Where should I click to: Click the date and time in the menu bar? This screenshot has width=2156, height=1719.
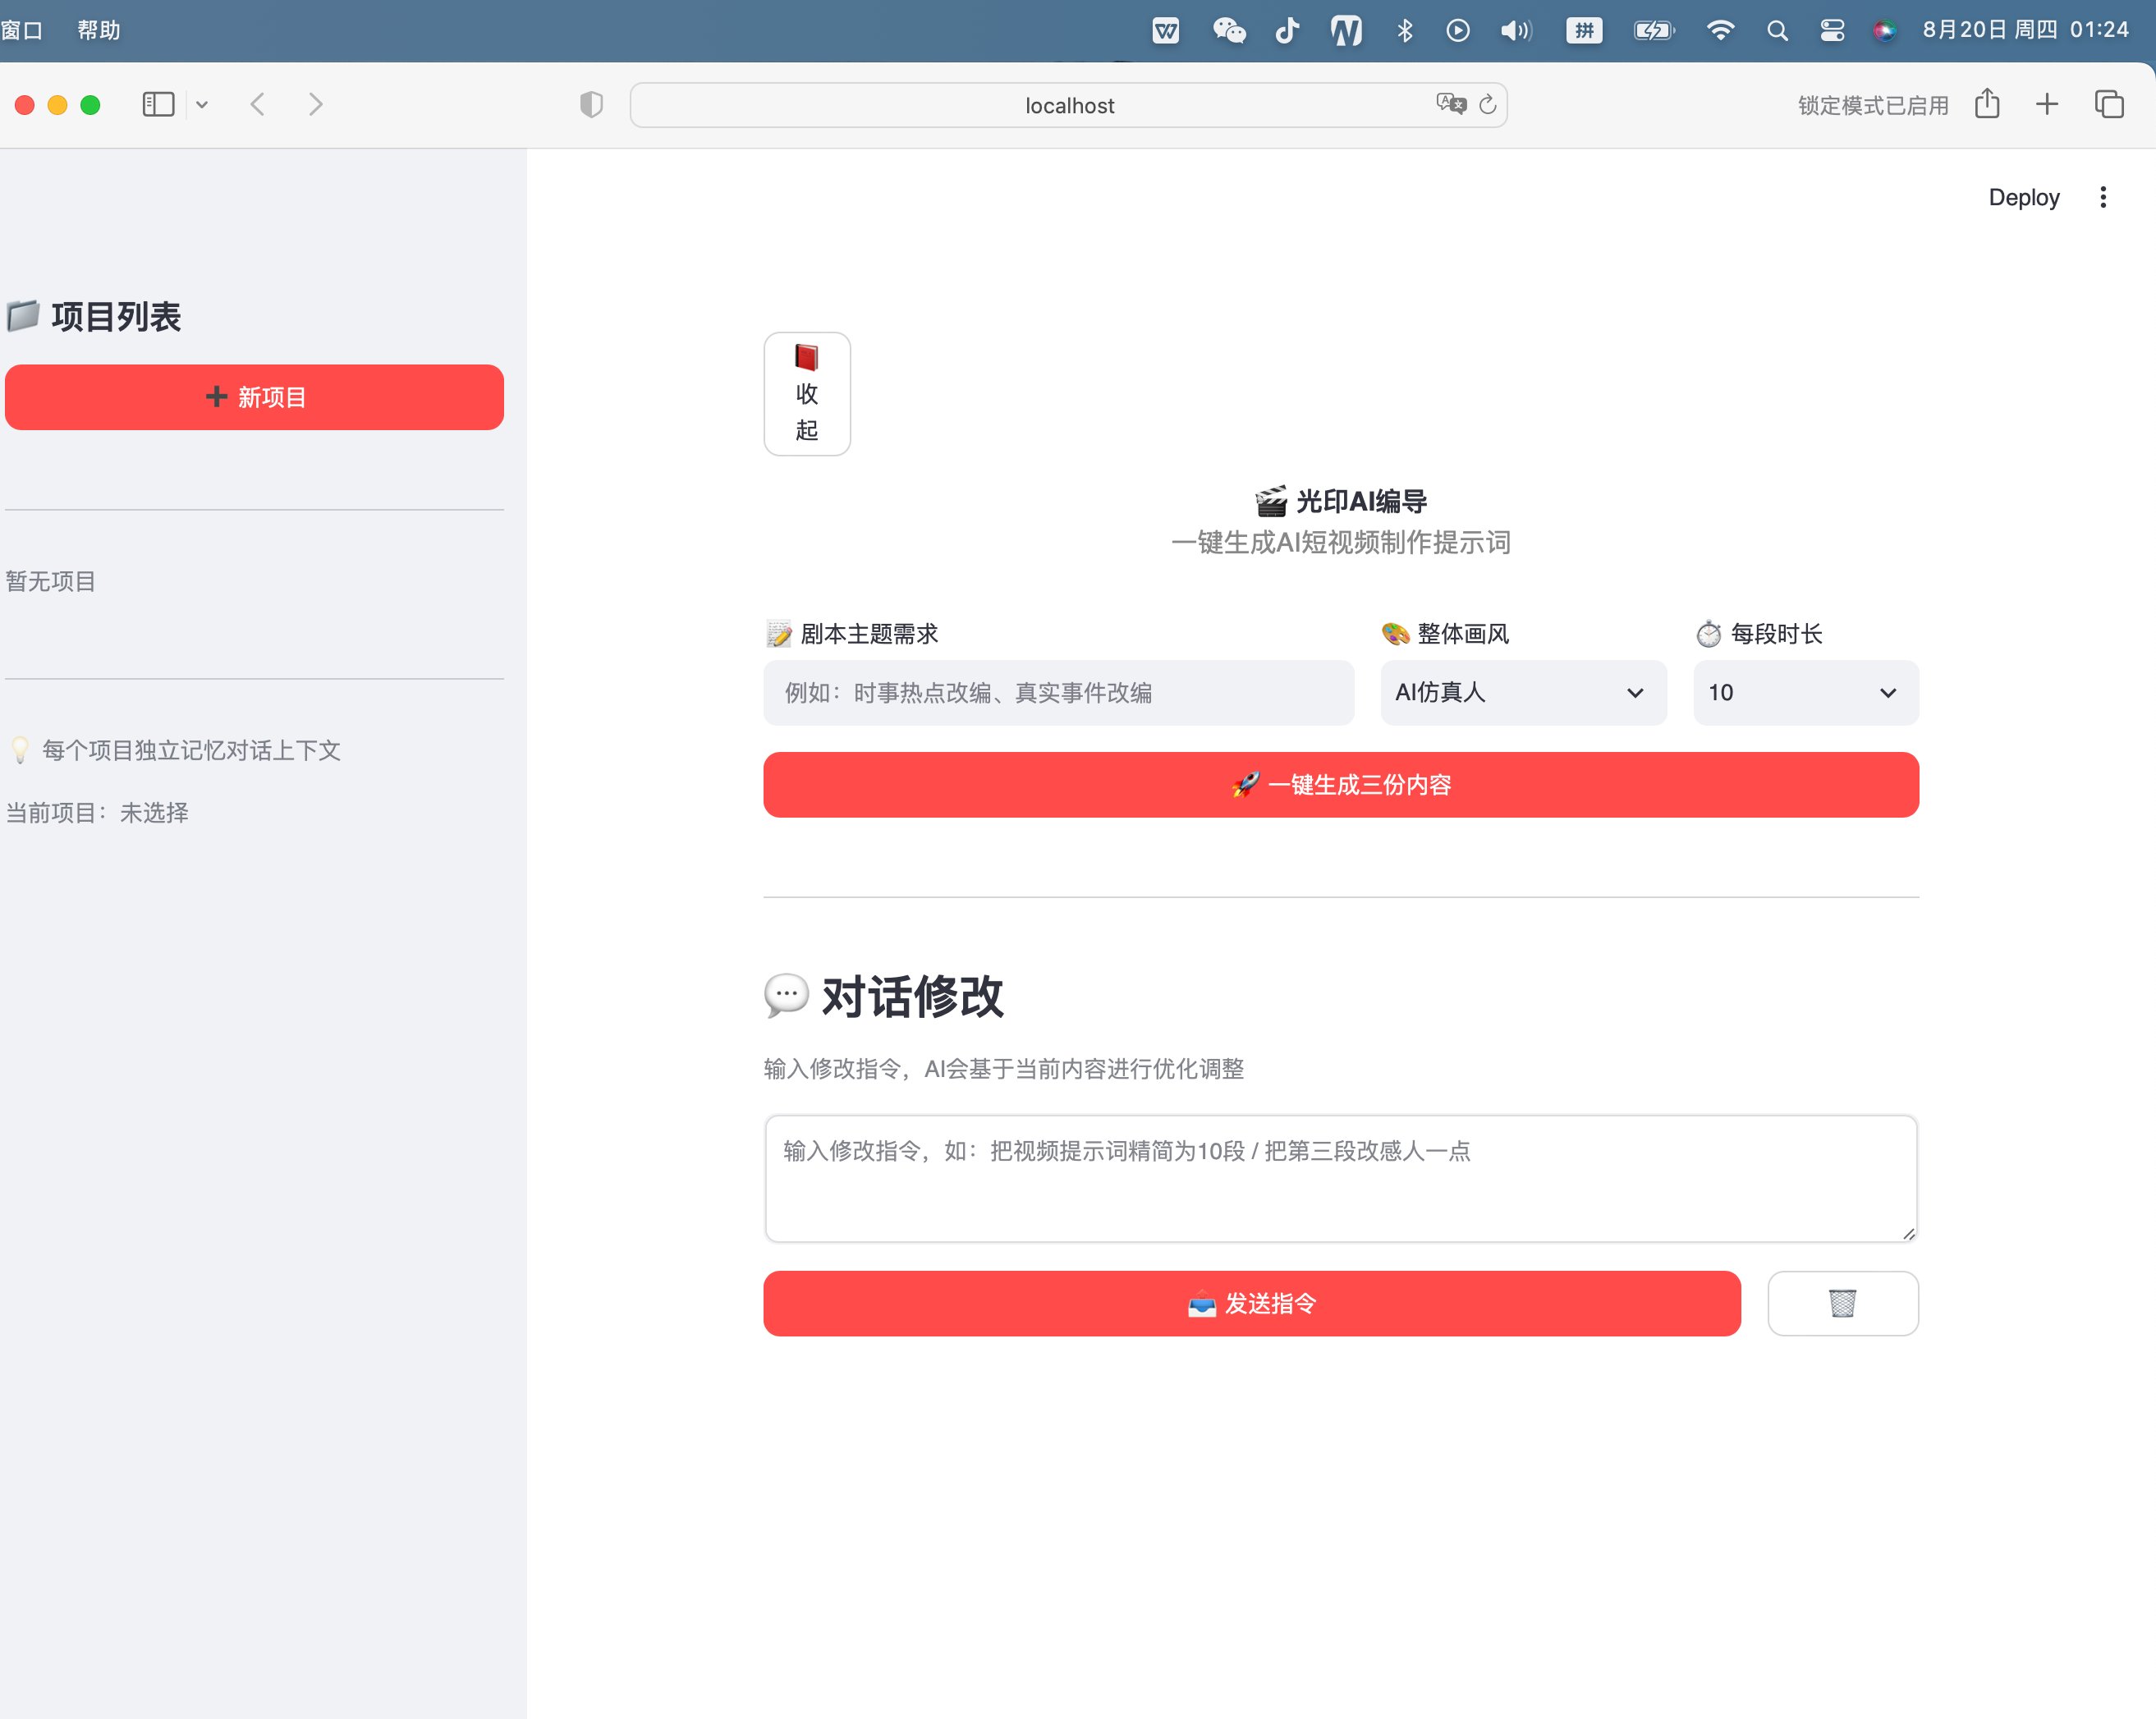click(2025, 30)
